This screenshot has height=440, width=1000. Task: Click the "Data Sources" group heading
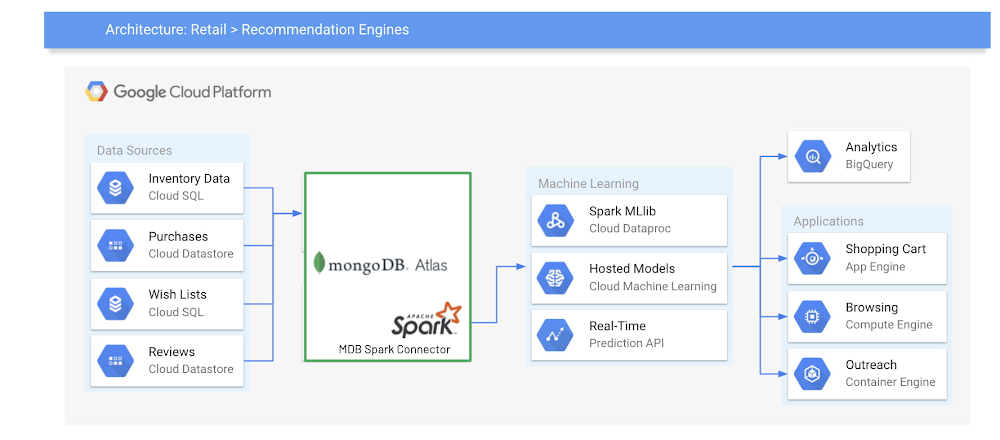(x=135, y=151)
